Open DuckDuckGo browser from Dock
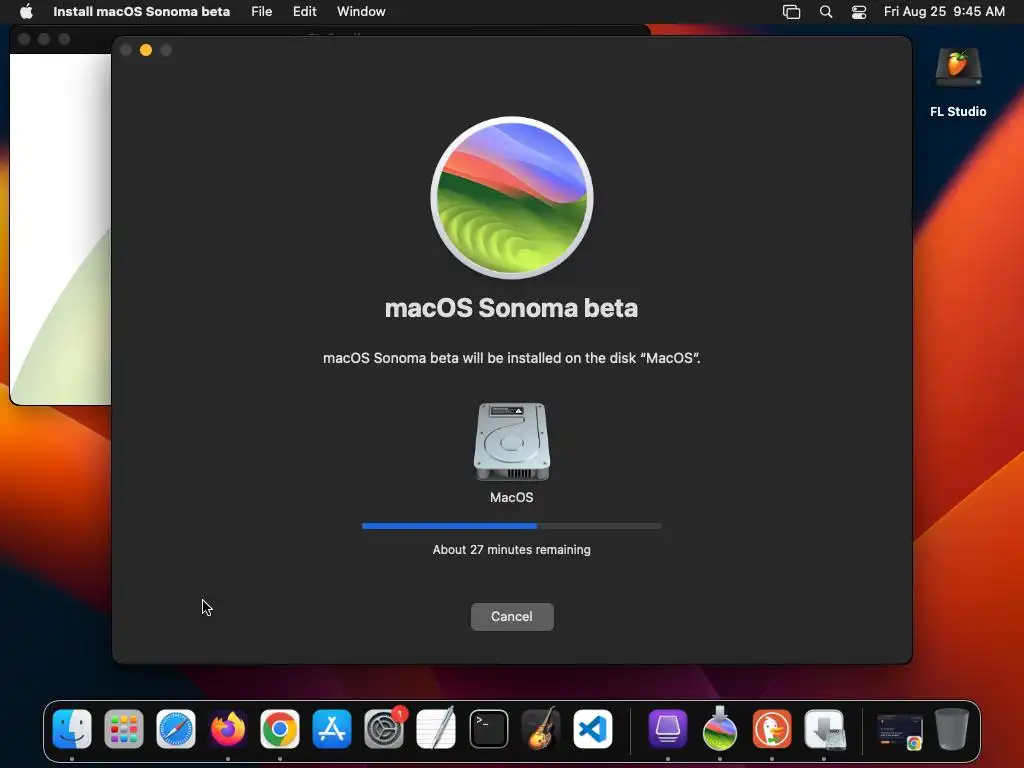 (x=772, y=728)
